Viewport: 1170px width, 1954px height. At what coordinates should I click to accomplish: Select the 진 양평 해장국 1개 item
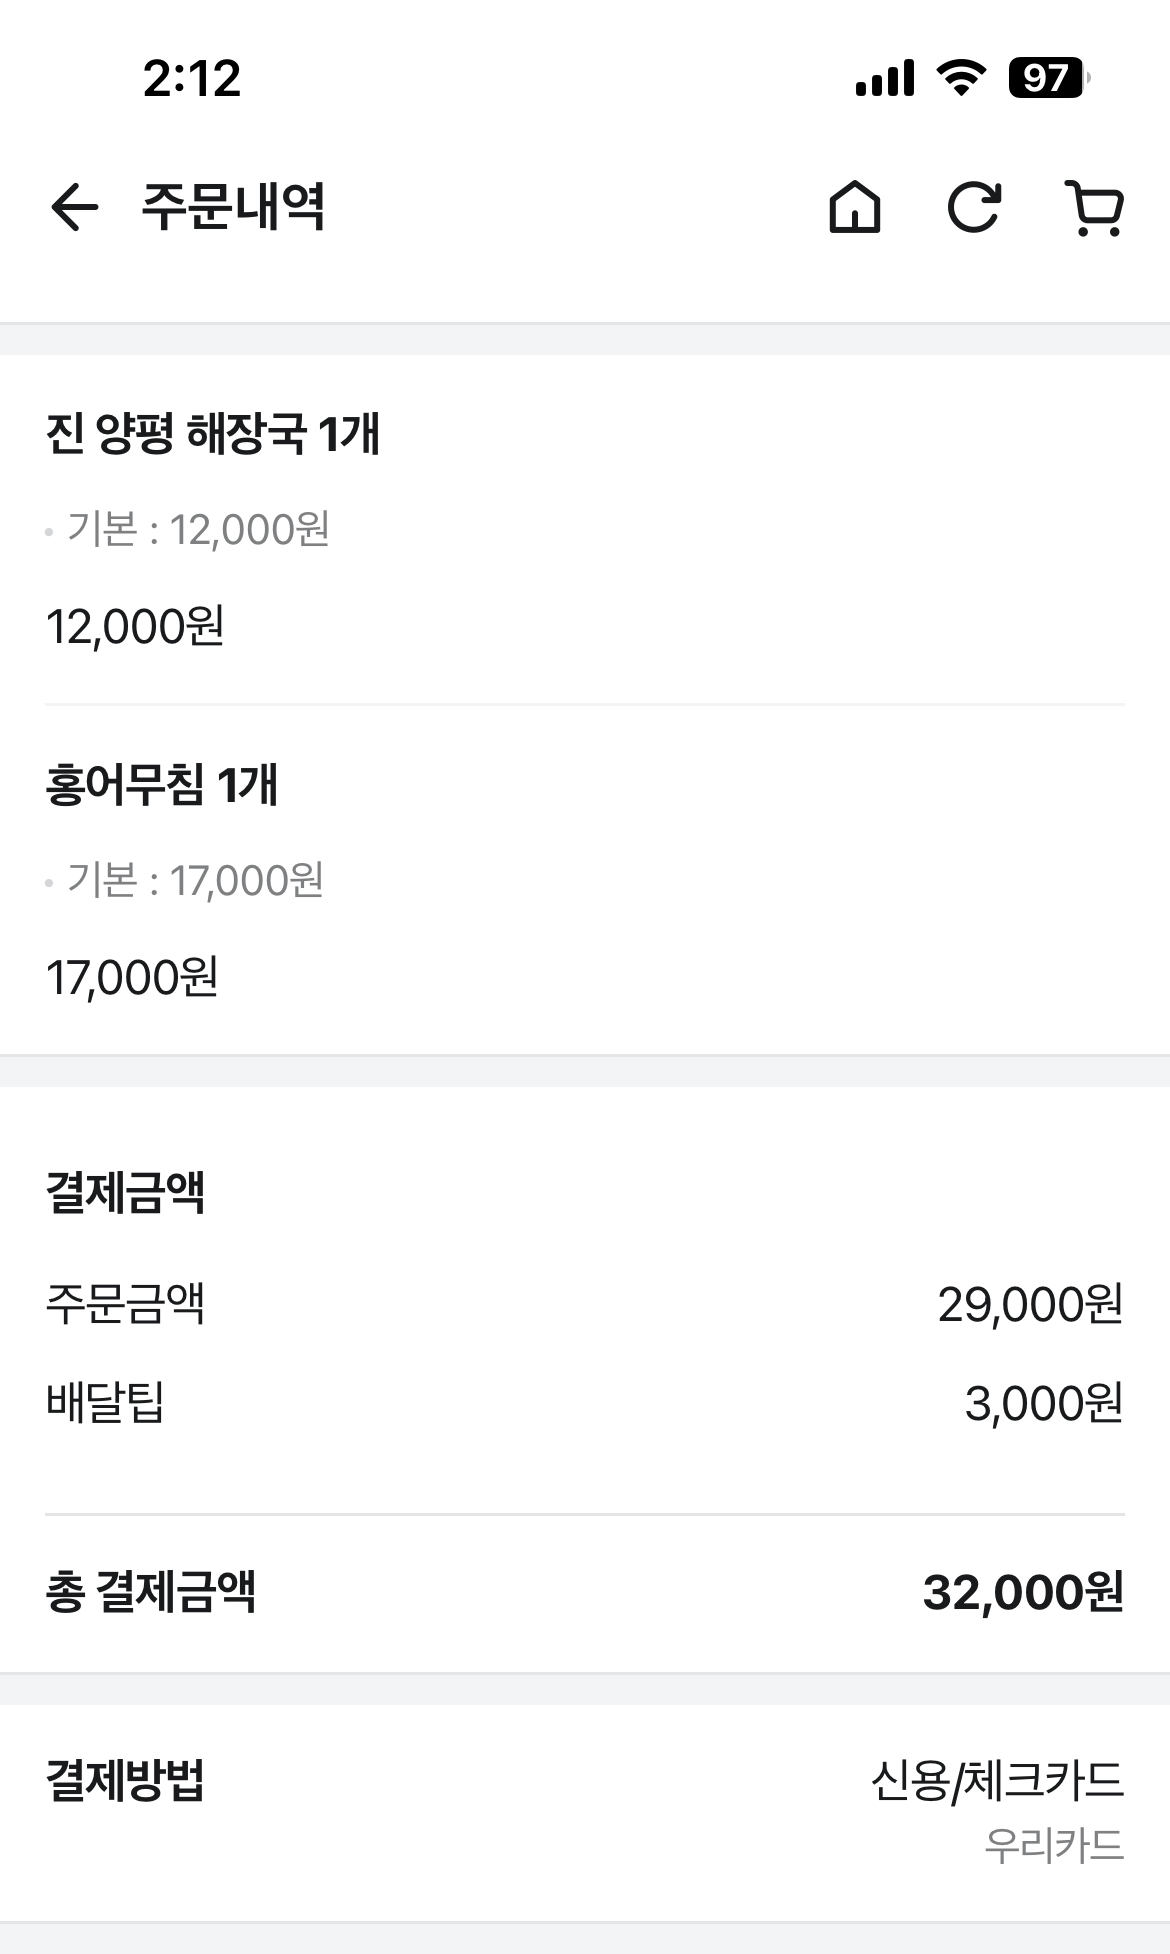point(213,434)
